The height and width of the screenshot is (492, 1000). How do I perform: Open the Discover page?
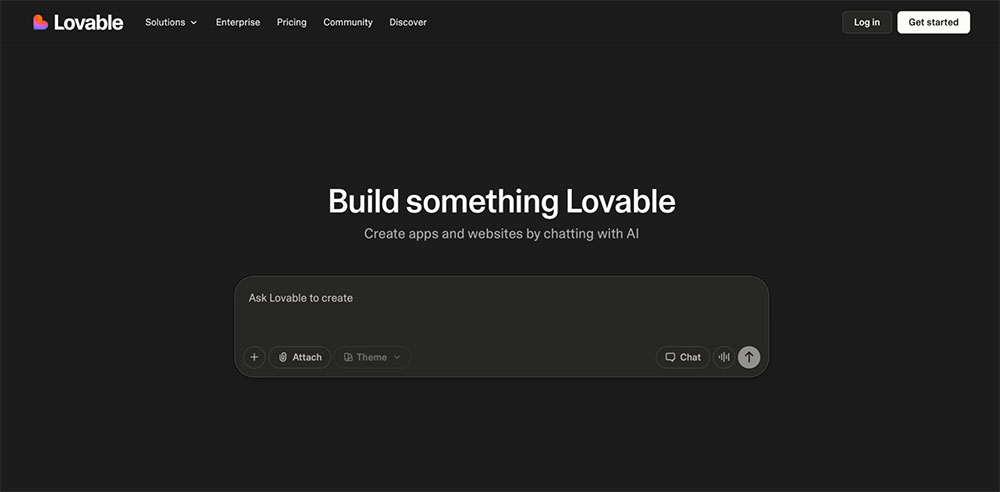pyautogui.click(x=408, y=22)
